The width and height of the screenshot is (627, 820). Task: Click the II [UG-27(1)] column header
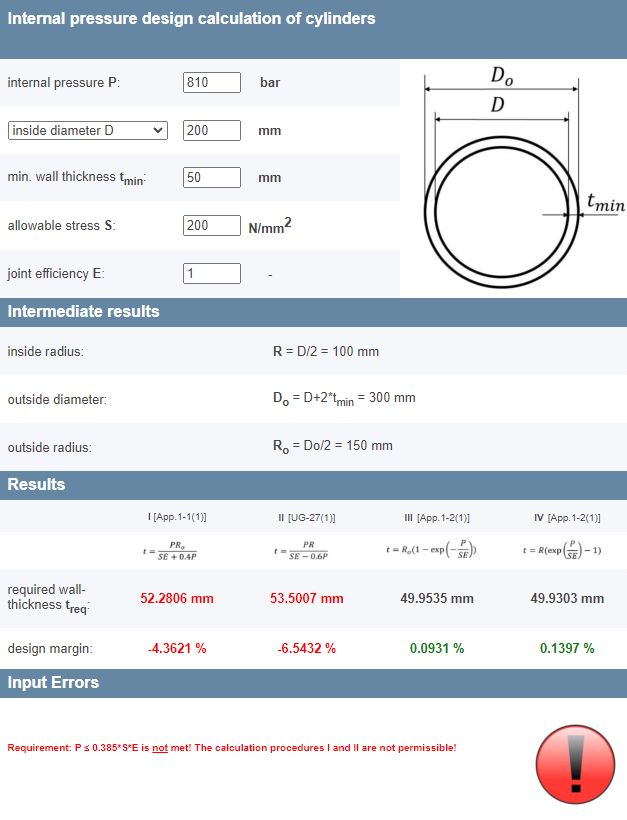click(x=306, y=518)
